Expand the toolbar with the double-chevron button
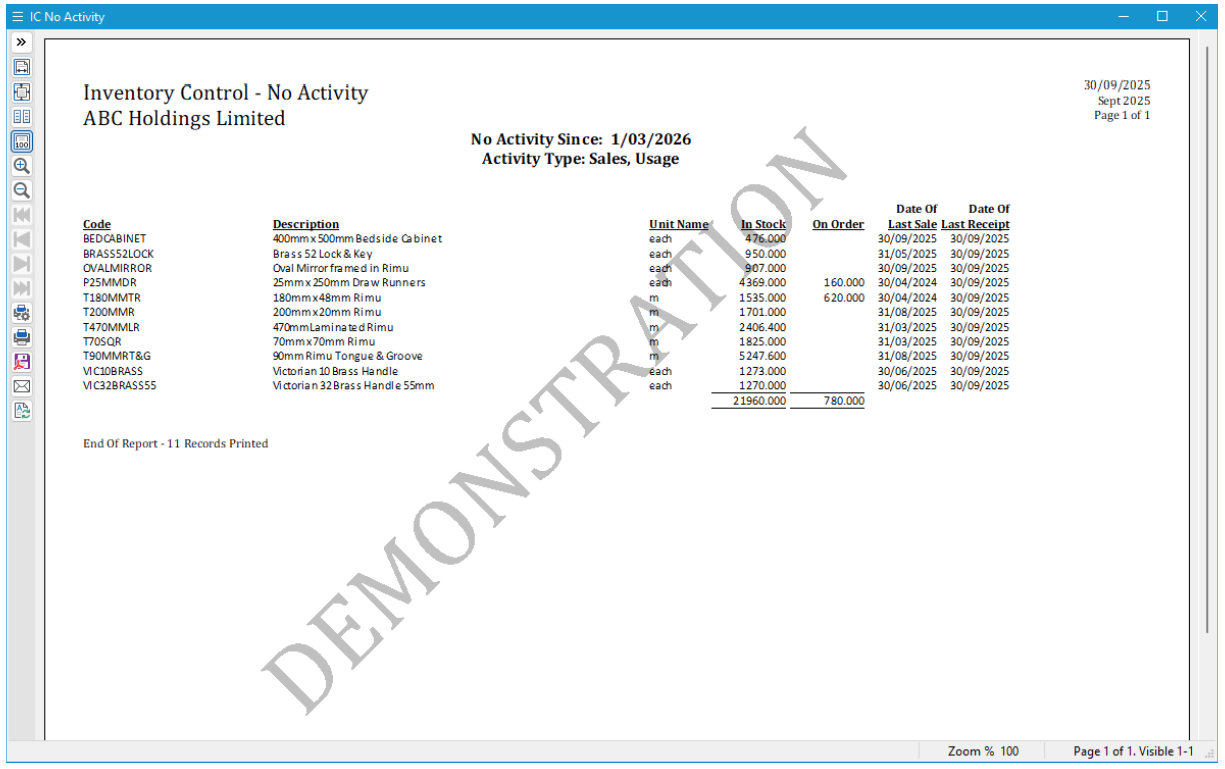This screenshot has height=769, width=1225. [21, 42]
